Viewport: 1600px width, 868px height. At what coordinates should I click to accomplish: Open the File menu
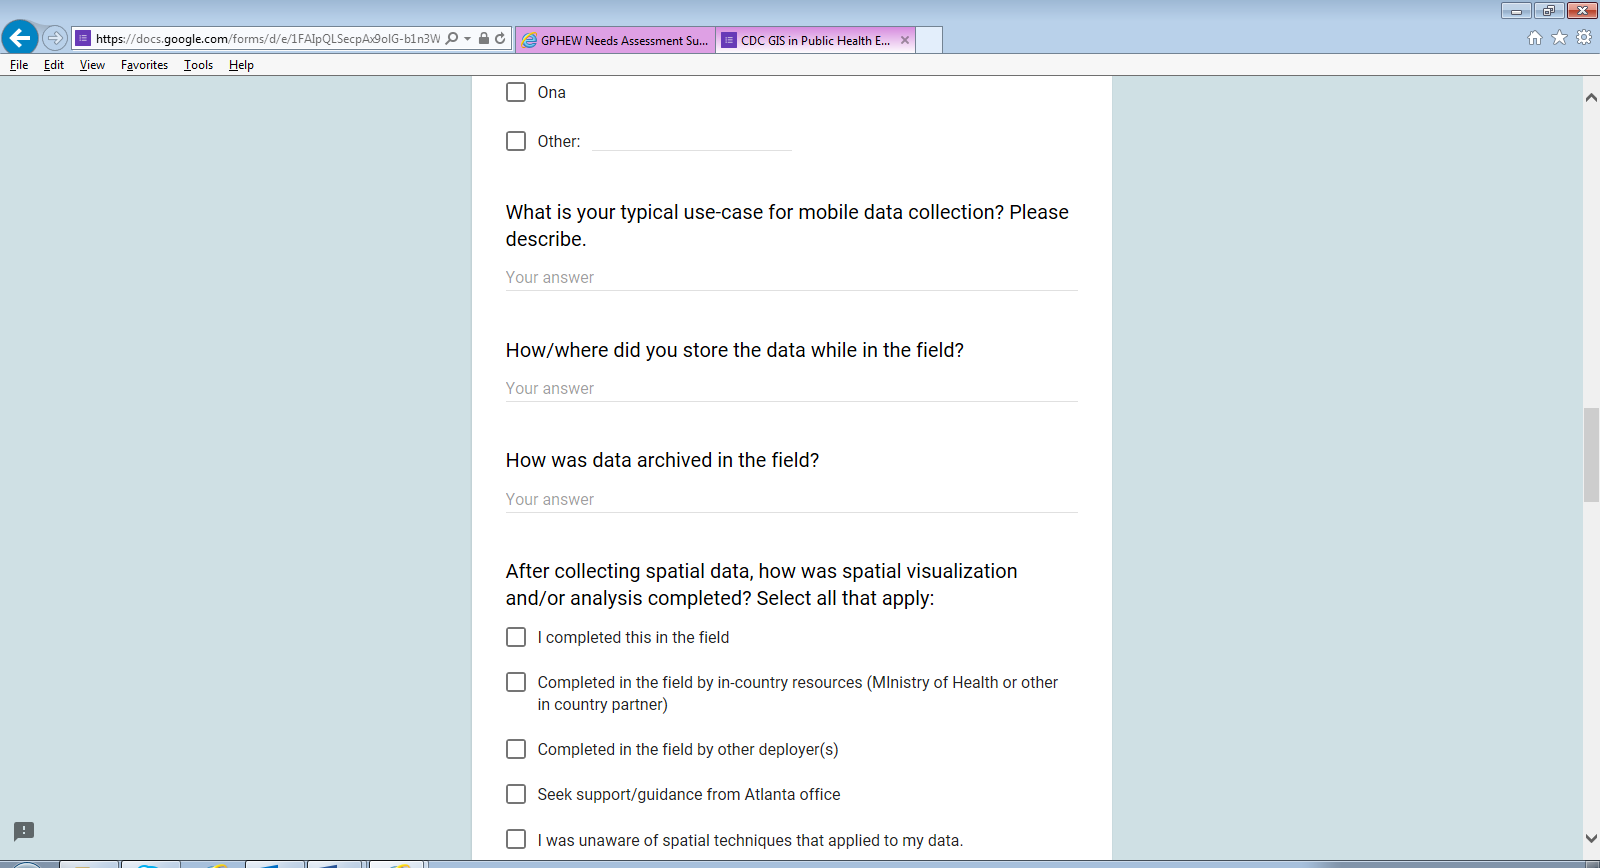pos(19,65)
